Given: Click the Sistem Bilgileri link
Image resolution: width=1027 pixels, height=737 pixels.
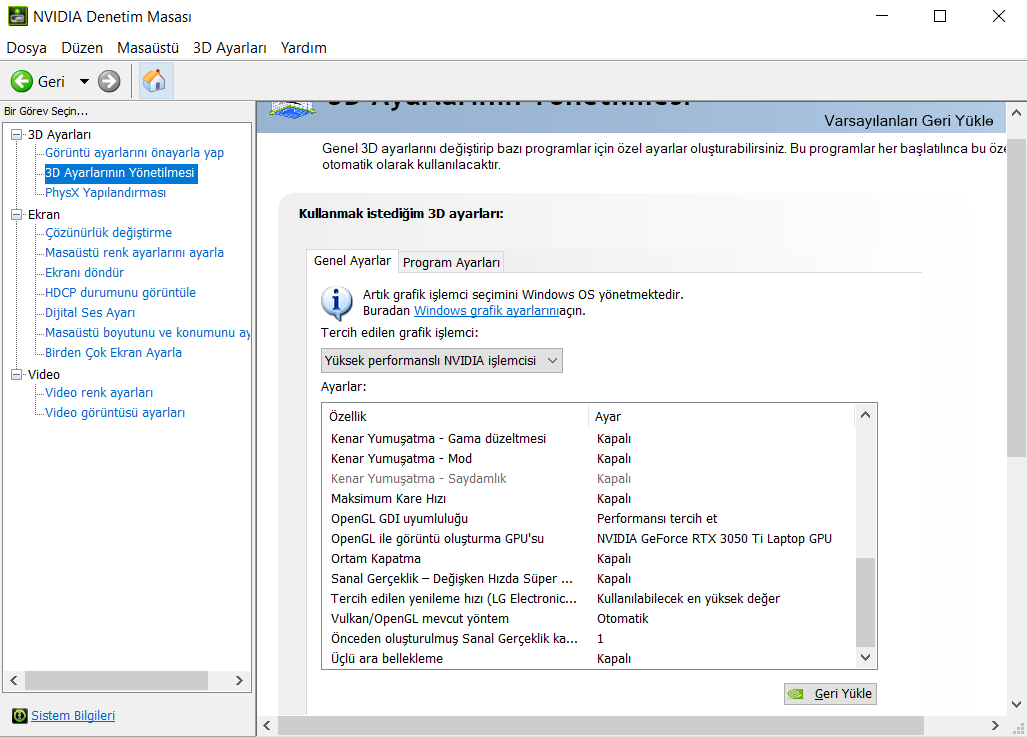Looking at the screenshot, I should (73, 715).
